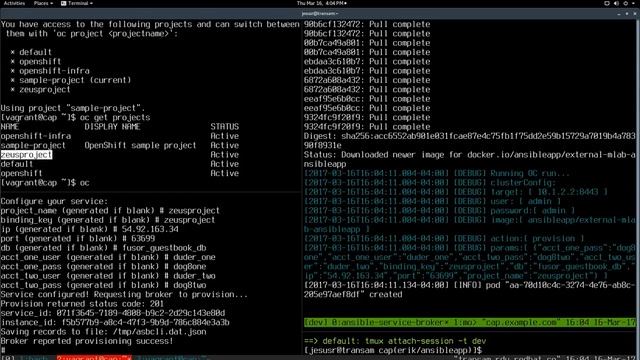Click 'sample-project (current)' list entry
Image resolution: width=640 pixels, height=360 pixels.
(x=75, y=80)
